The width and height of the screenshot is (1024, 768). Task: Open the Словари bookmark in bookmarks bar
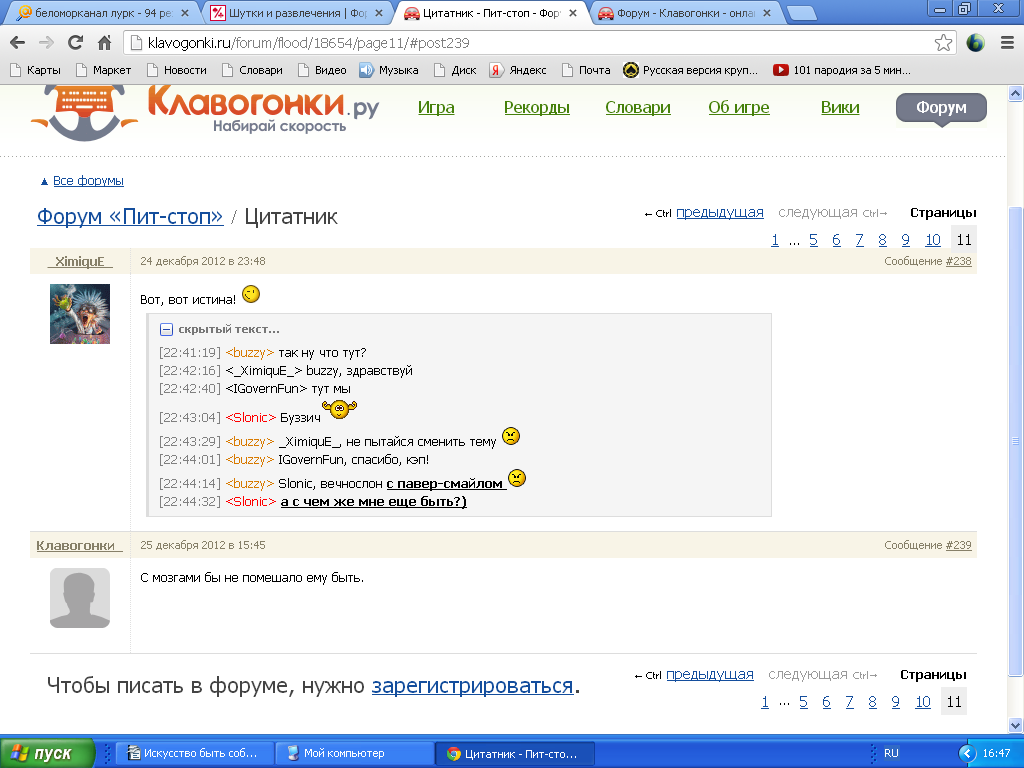252,70
